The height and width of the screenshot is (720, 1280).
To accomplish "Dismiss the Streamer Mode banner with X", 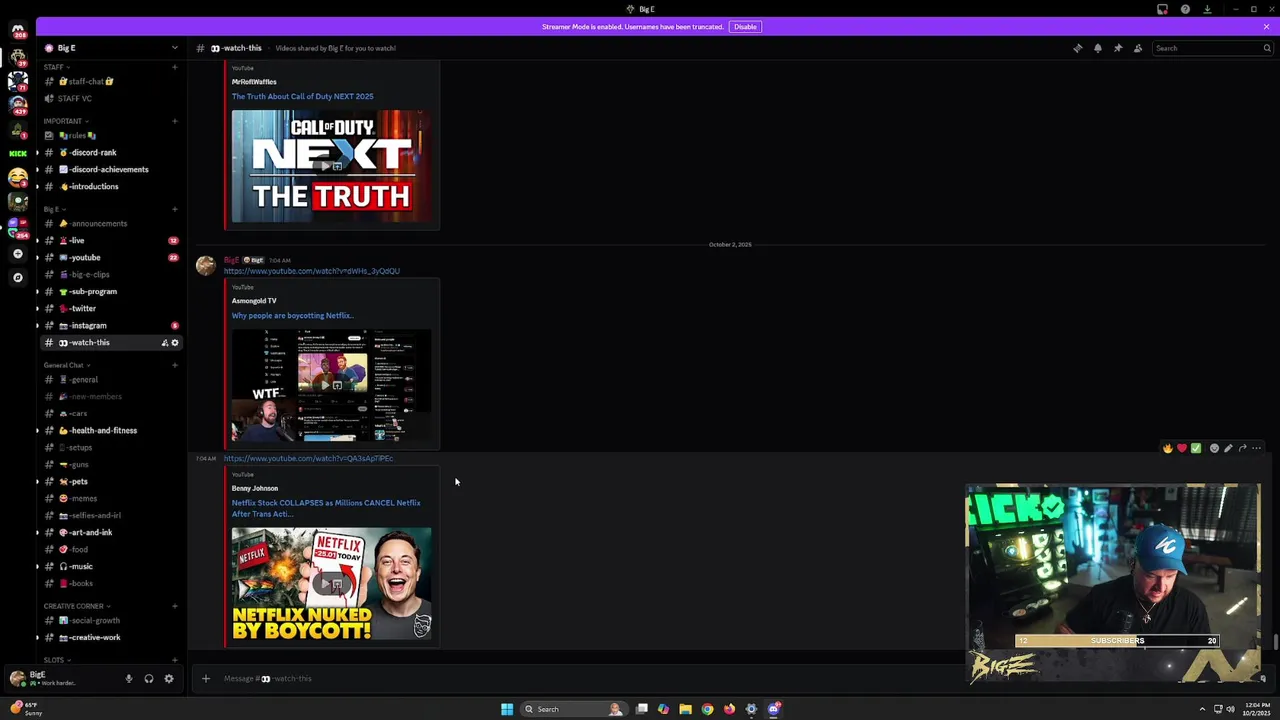I will [1266, 27].
